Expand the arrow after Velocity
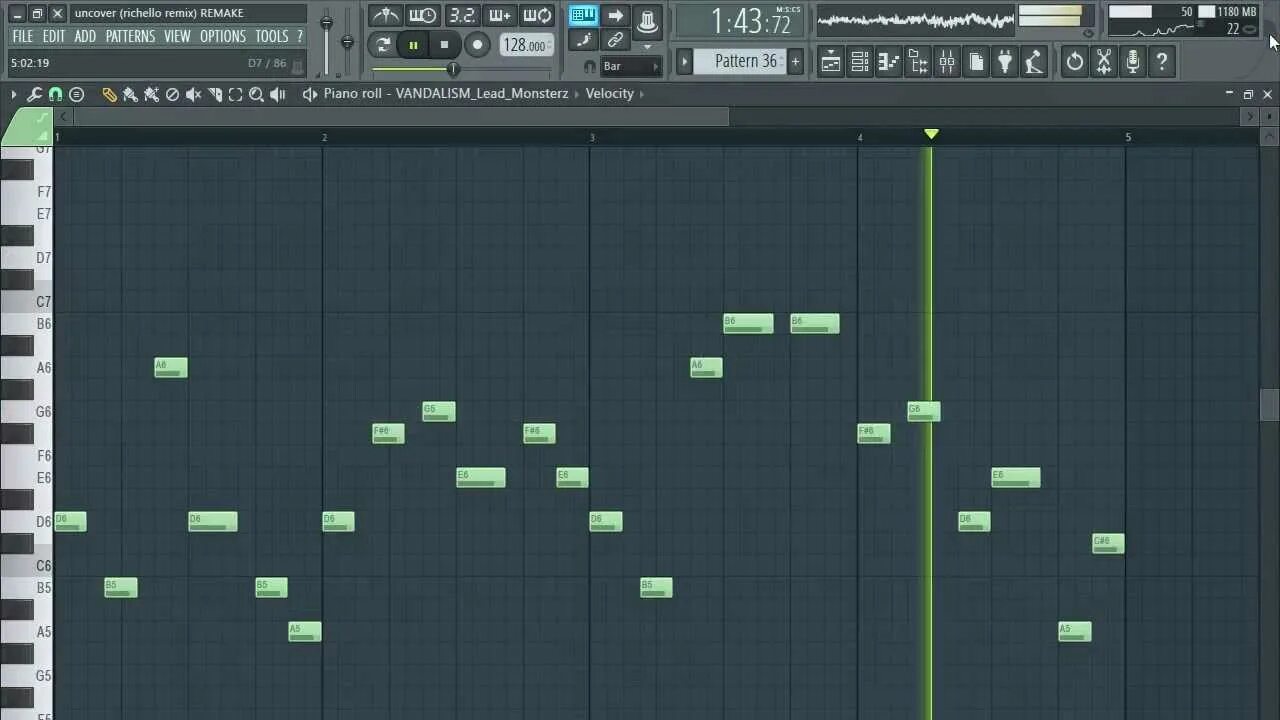Image resolution: width=1280 pixels, height=720 pixels. [642, 94]
